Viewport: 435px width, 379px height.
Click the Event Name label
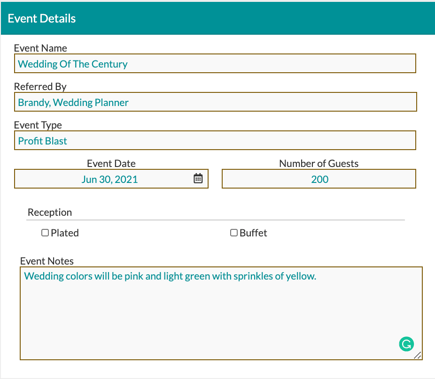click(40, 48)
